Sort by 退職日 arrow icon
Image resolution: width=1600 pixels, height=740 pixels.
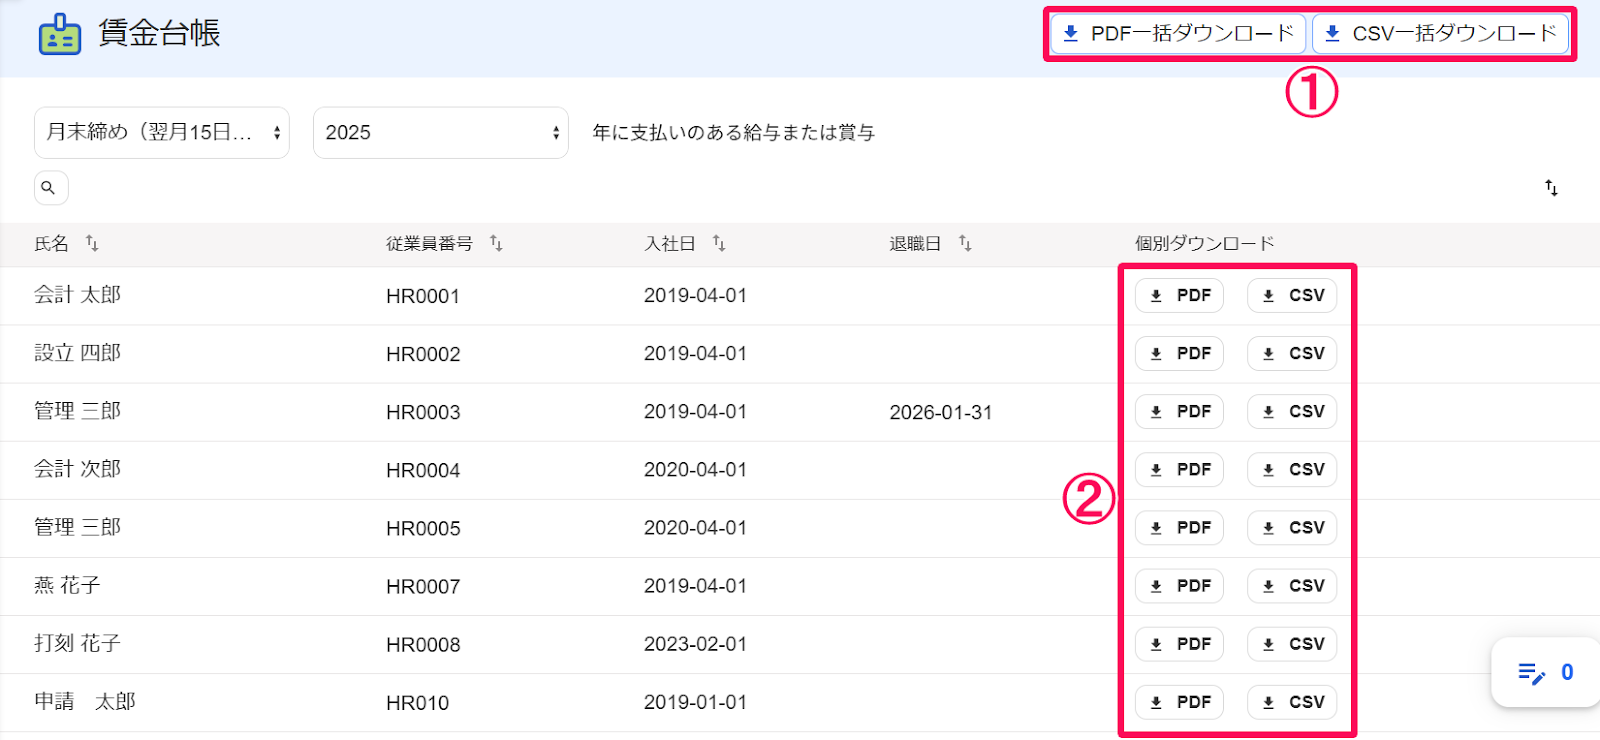coord(965,243)
